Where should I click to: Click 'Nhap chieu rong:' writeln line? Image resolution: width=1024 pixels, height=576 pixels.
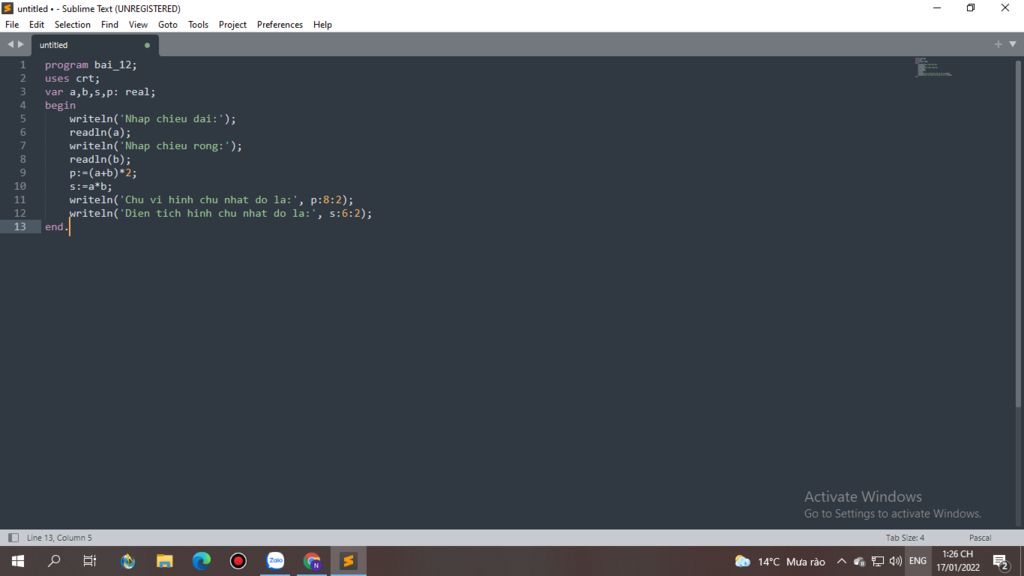pyautogui.click(x=155, y=146)
